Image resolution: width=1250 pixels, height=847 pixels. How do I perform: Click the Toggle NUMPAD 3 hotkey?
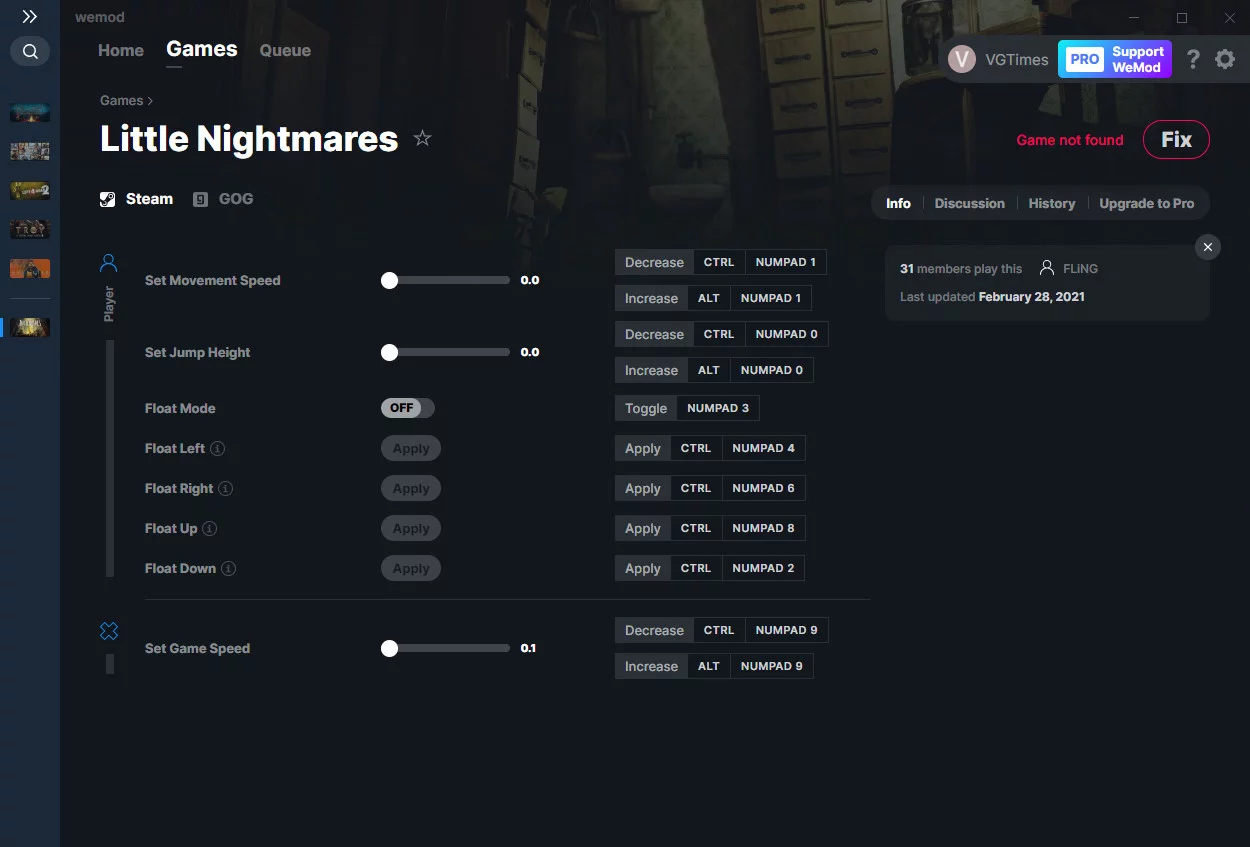[687, 408]
